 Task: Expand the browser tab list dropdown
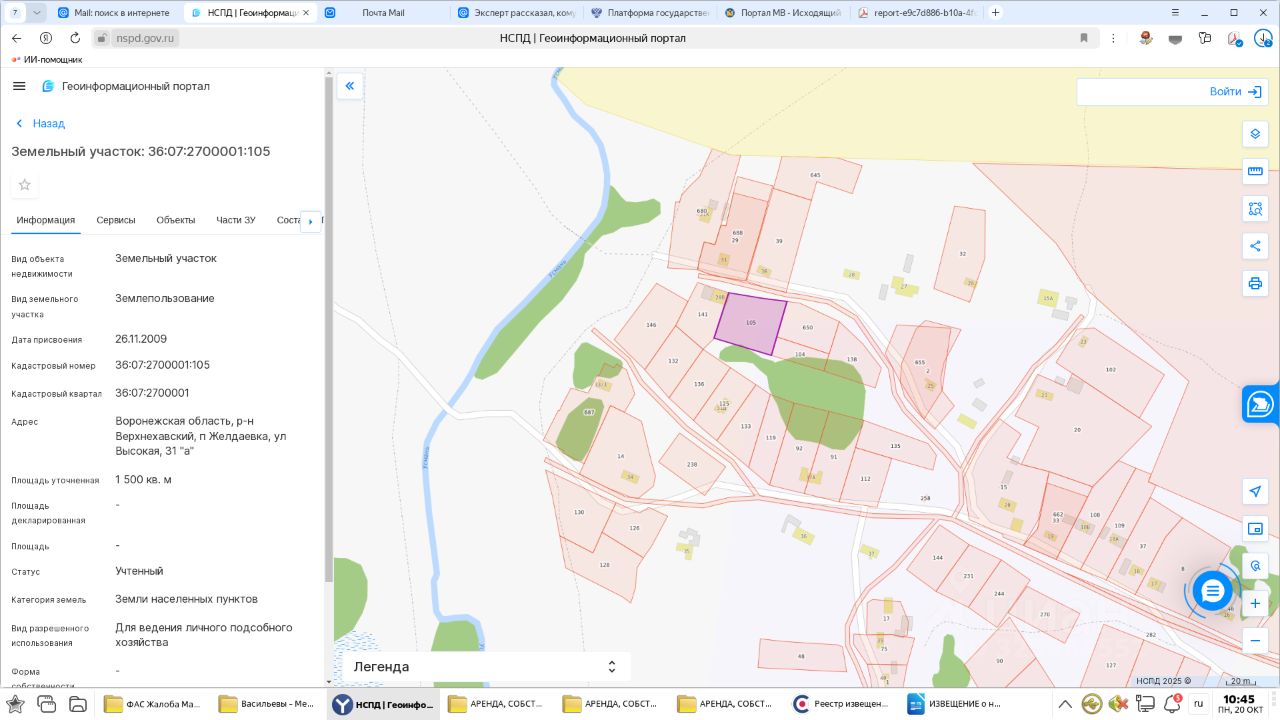tap(37, 13)
